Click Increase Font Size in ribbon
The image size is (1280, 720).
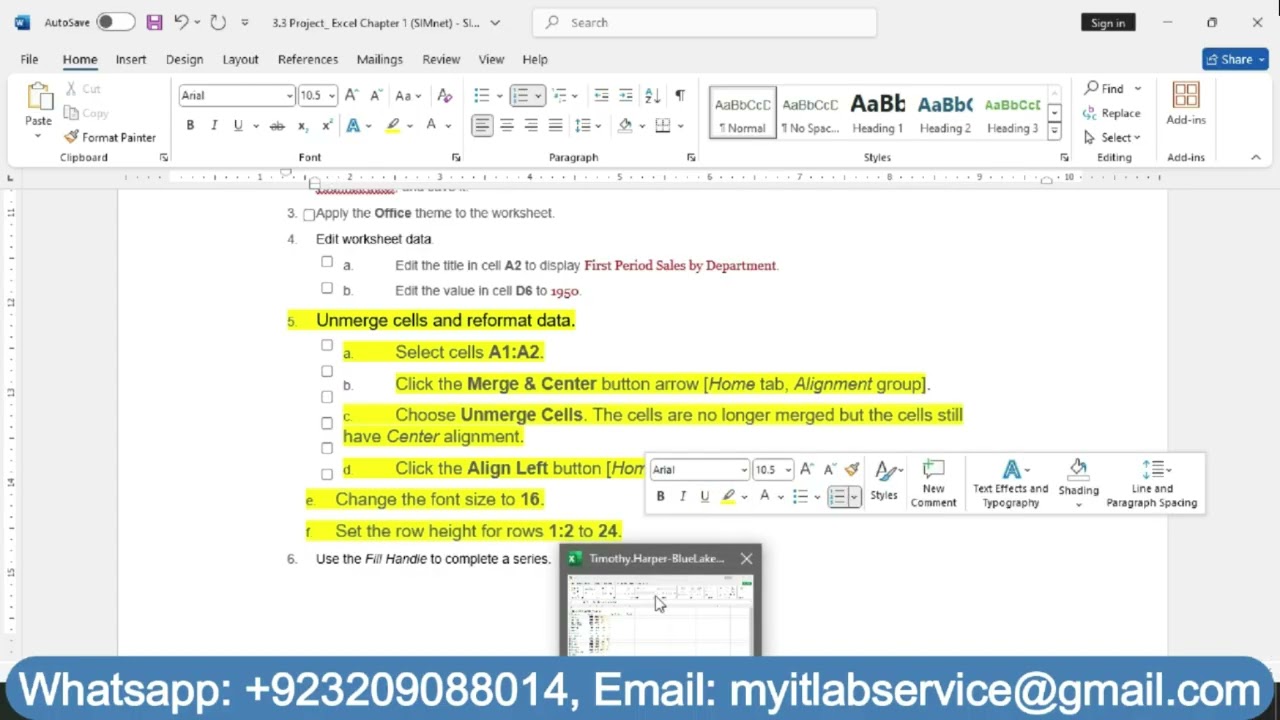point(351,95)
